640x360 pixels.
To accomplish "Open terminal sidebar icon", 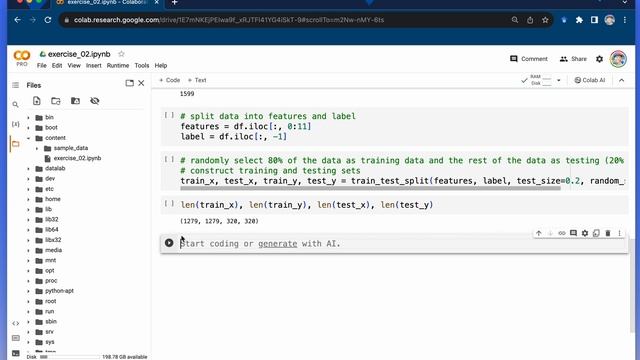I will coord(16,353).
